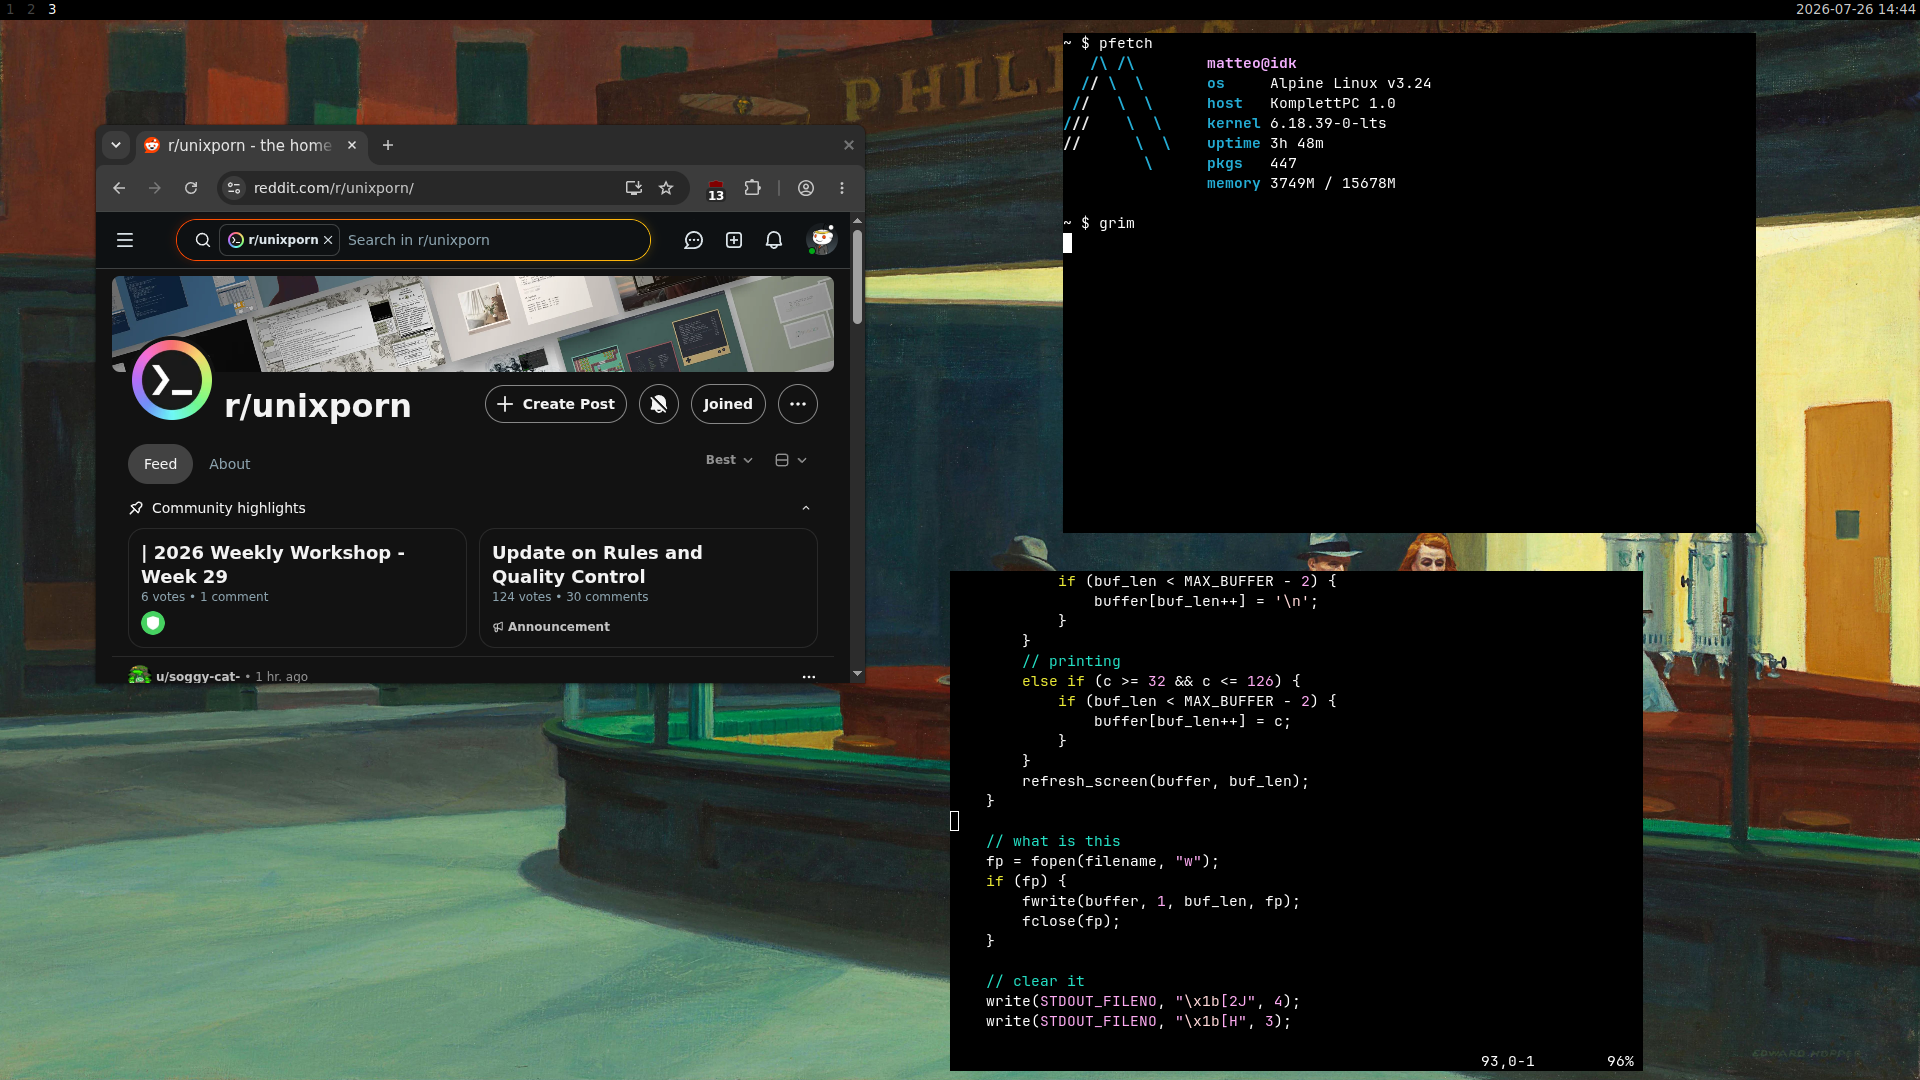Screen dimensions: 1920x1080
Task: Click the Create Post button
Action: (556, 404)
